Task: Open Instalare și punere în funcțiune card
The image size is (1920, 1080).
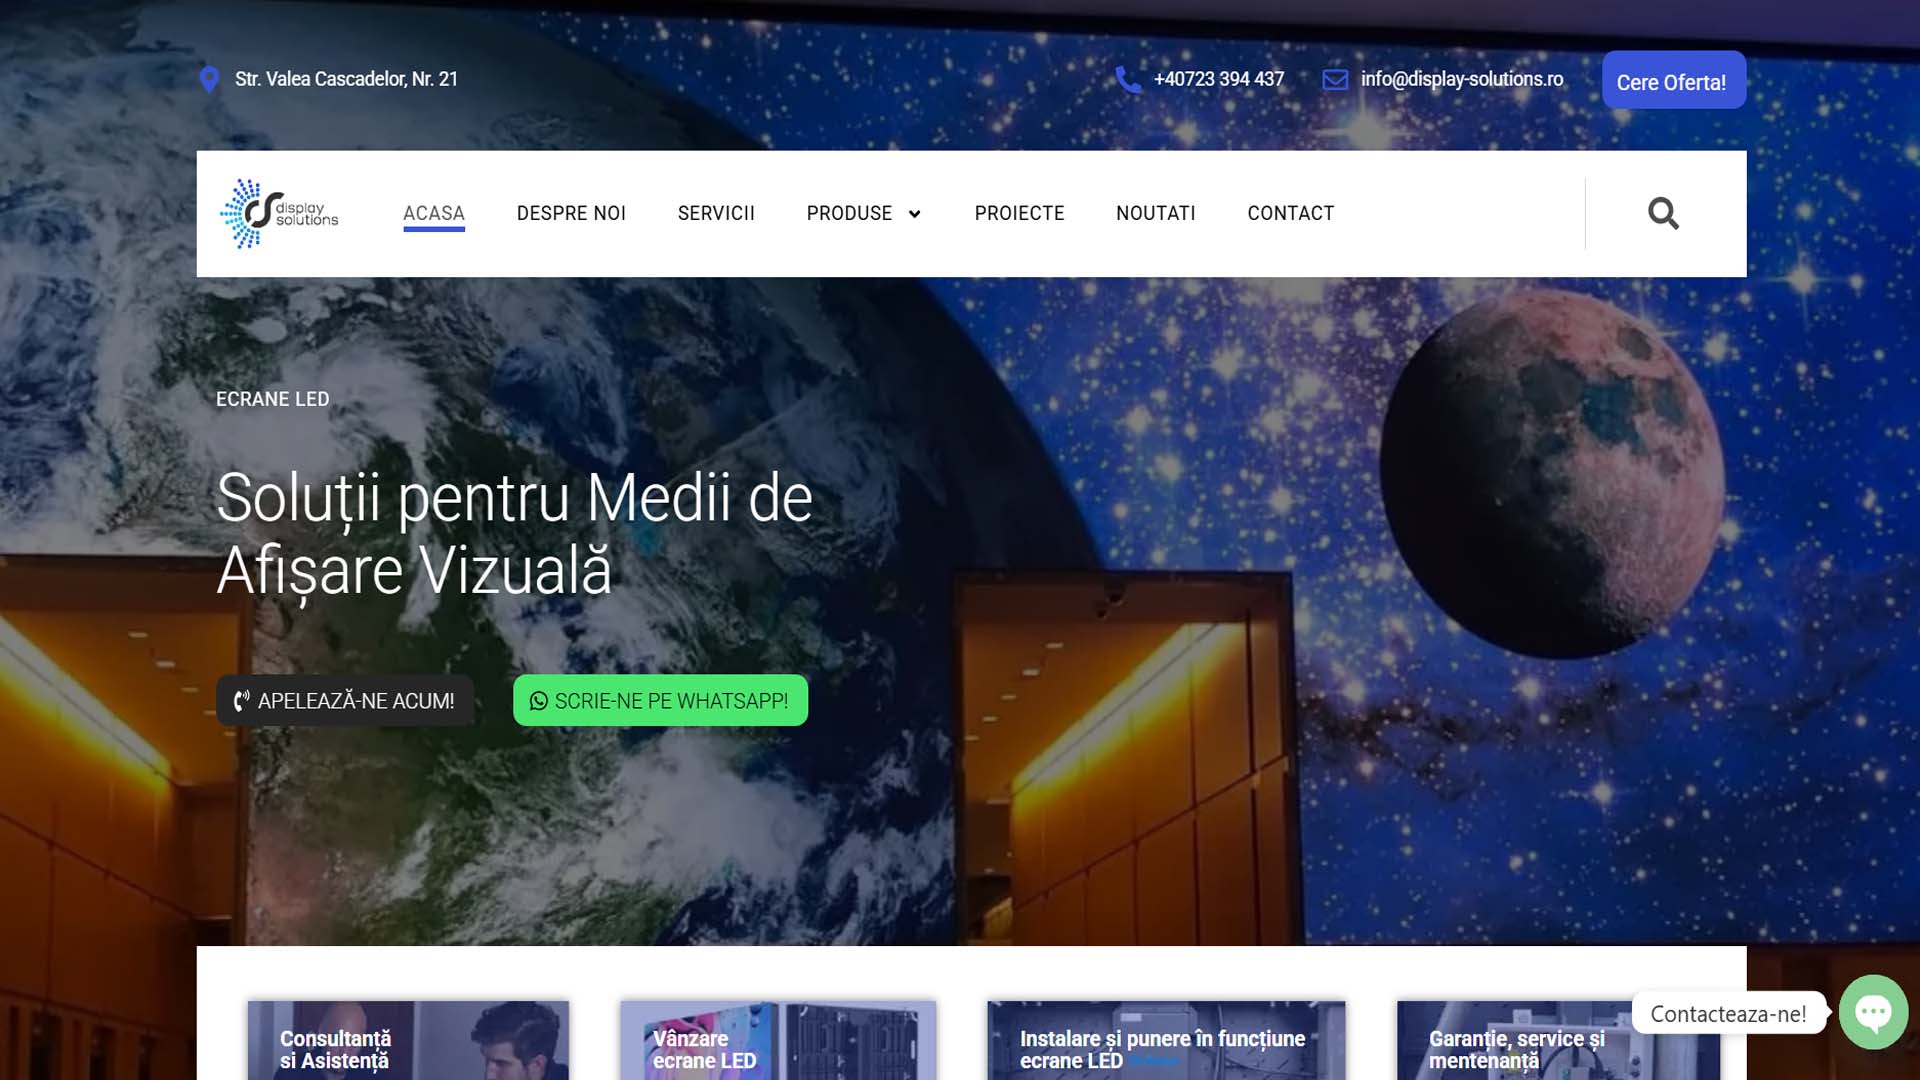Action: pyautogui.click(x=1166, y=1040)
